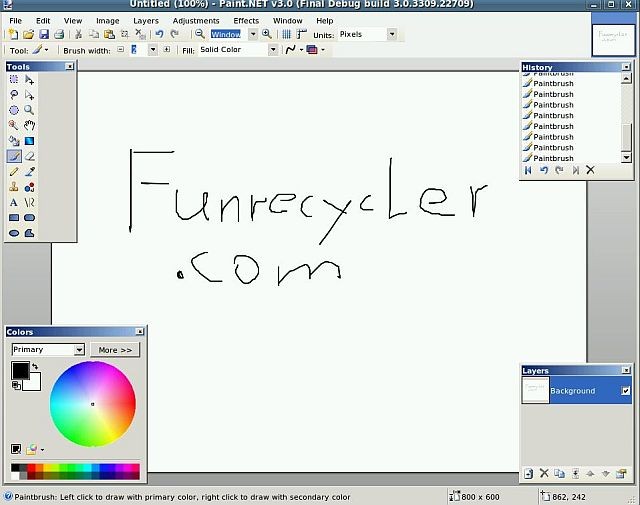Viewport: 640px width, 505px height.
Task: Select the Text tool
Action: coord(14,202)
